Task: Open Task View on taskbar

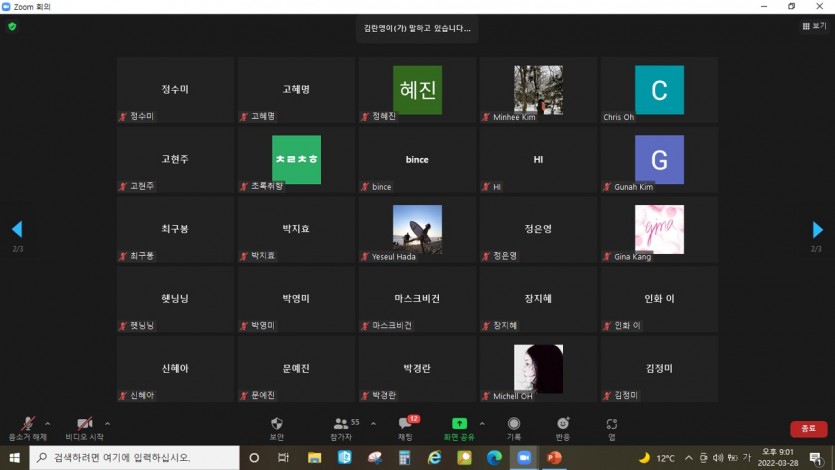Action: point(283,458)
